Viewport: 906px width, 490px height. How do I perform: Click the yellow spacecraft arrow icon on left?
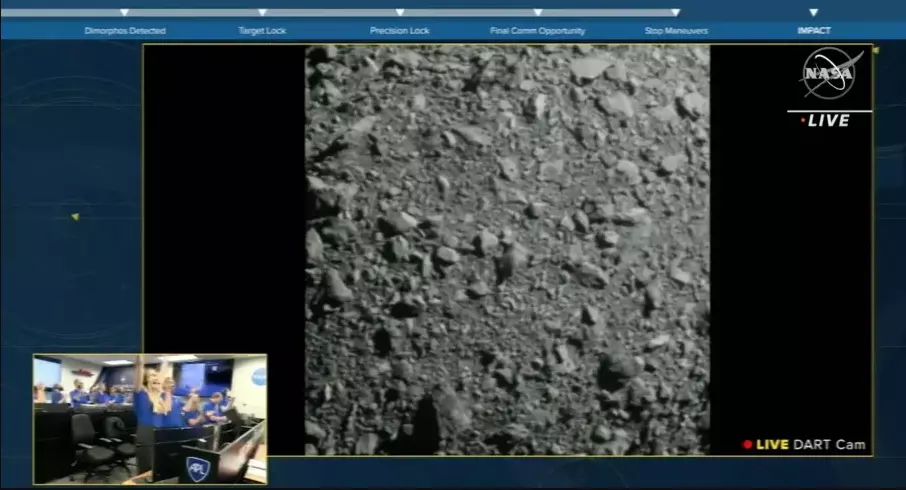(x=75, y=217)
